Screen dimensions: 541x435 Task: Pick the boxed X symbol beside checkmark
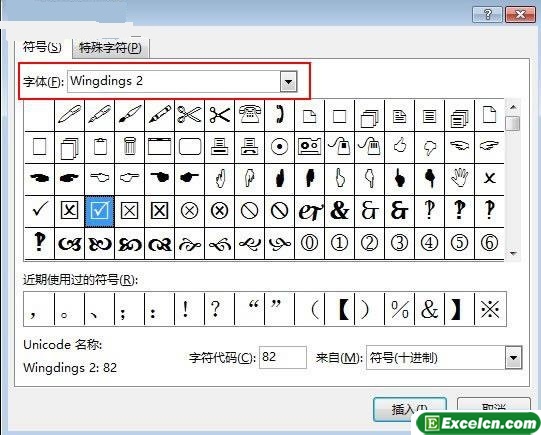(x=69, y=210)
